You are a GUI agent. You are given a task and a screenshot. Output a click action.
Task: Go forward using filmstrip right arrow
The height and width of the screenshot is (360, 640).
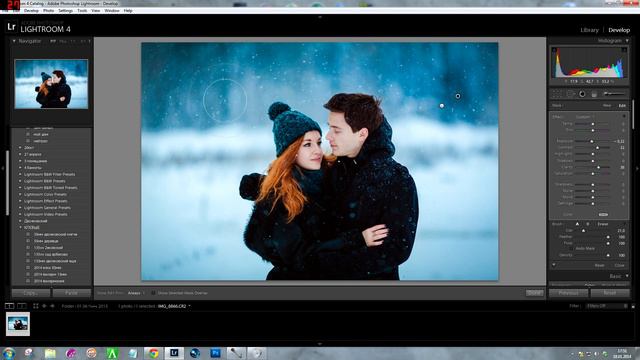pyautogui.click(x=52, y=306)
